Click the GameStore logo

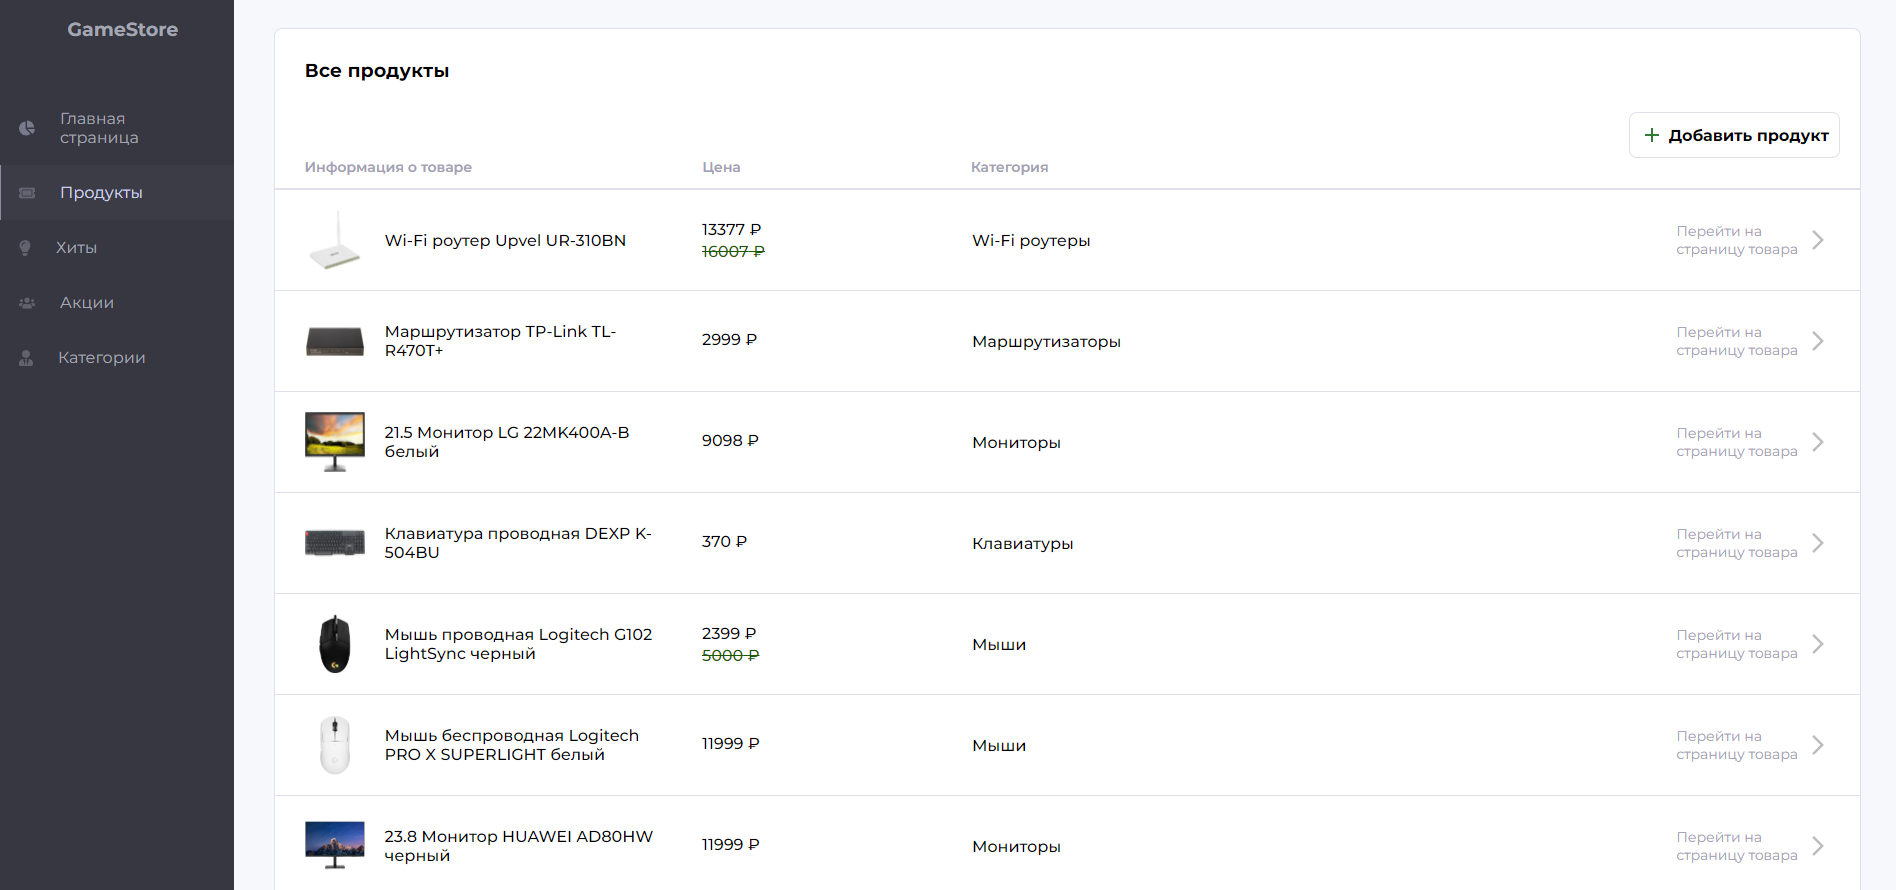pos(123,30)
